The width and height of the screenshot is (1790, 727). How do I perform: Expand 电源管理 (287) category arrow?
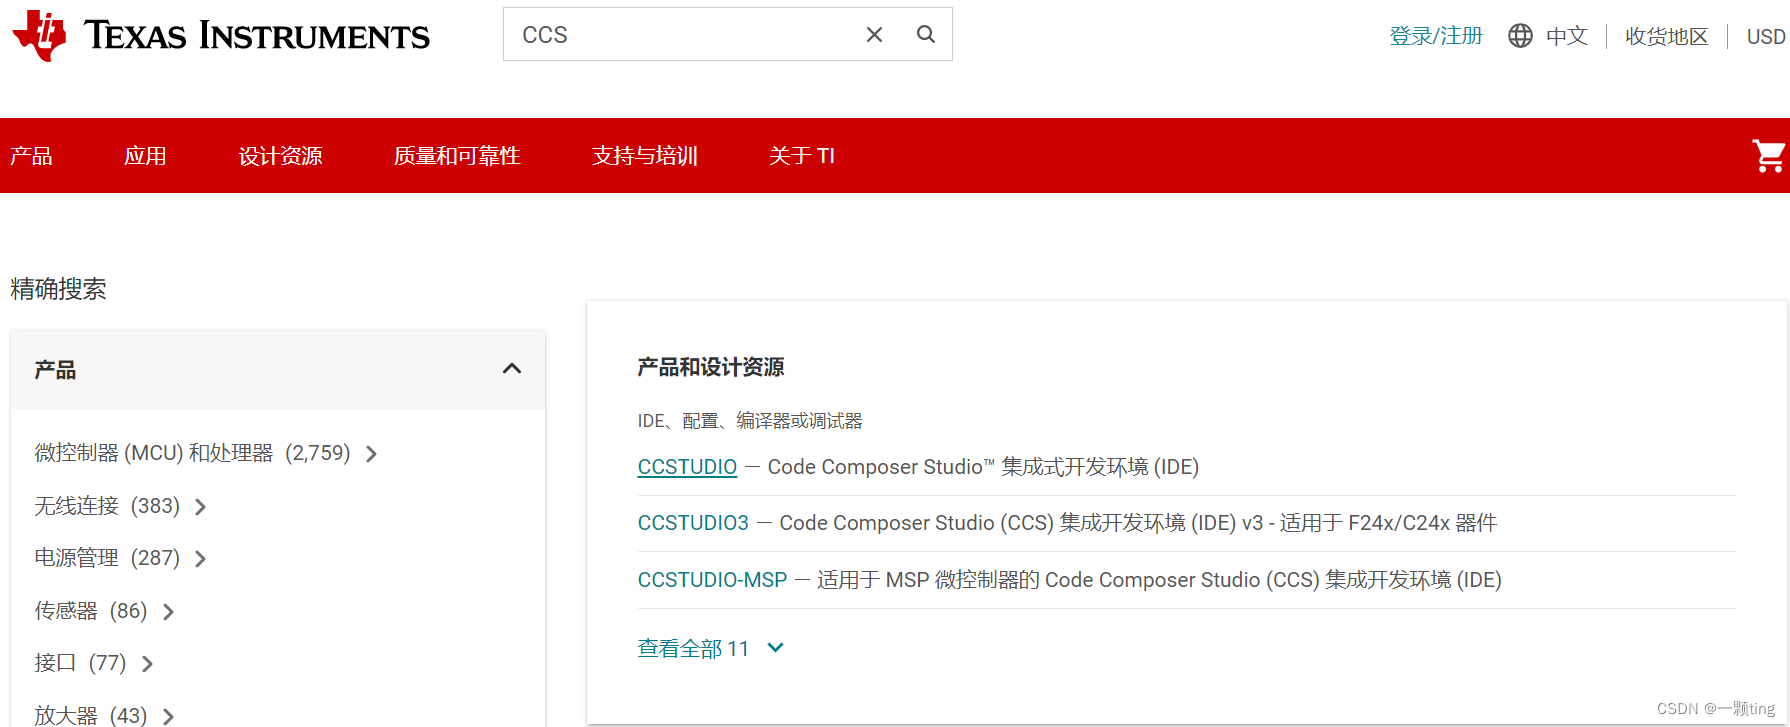click(x=200, y=559)
